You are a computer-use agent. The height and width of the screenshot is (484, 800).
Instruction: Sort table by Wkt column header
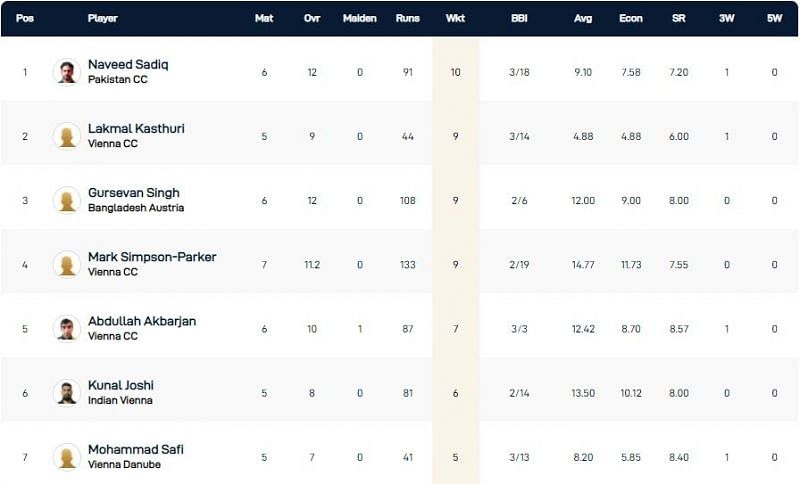[x=455, y=18]
